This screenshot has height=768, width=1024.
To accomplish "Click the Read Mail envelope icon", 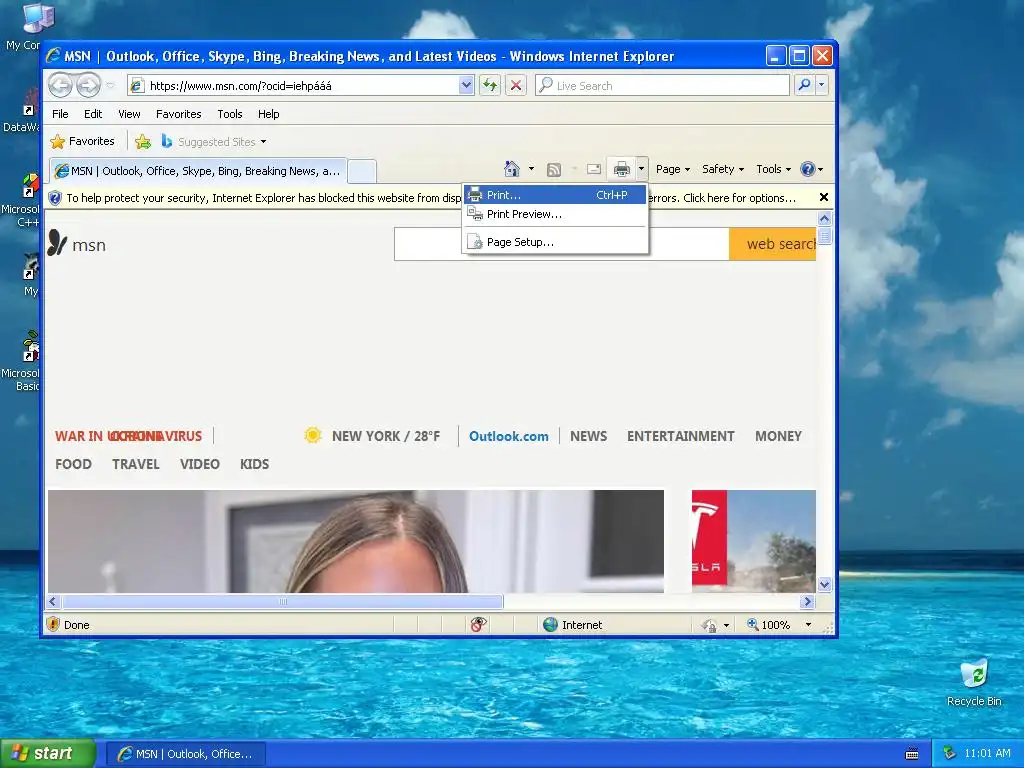I will (594, 169).
